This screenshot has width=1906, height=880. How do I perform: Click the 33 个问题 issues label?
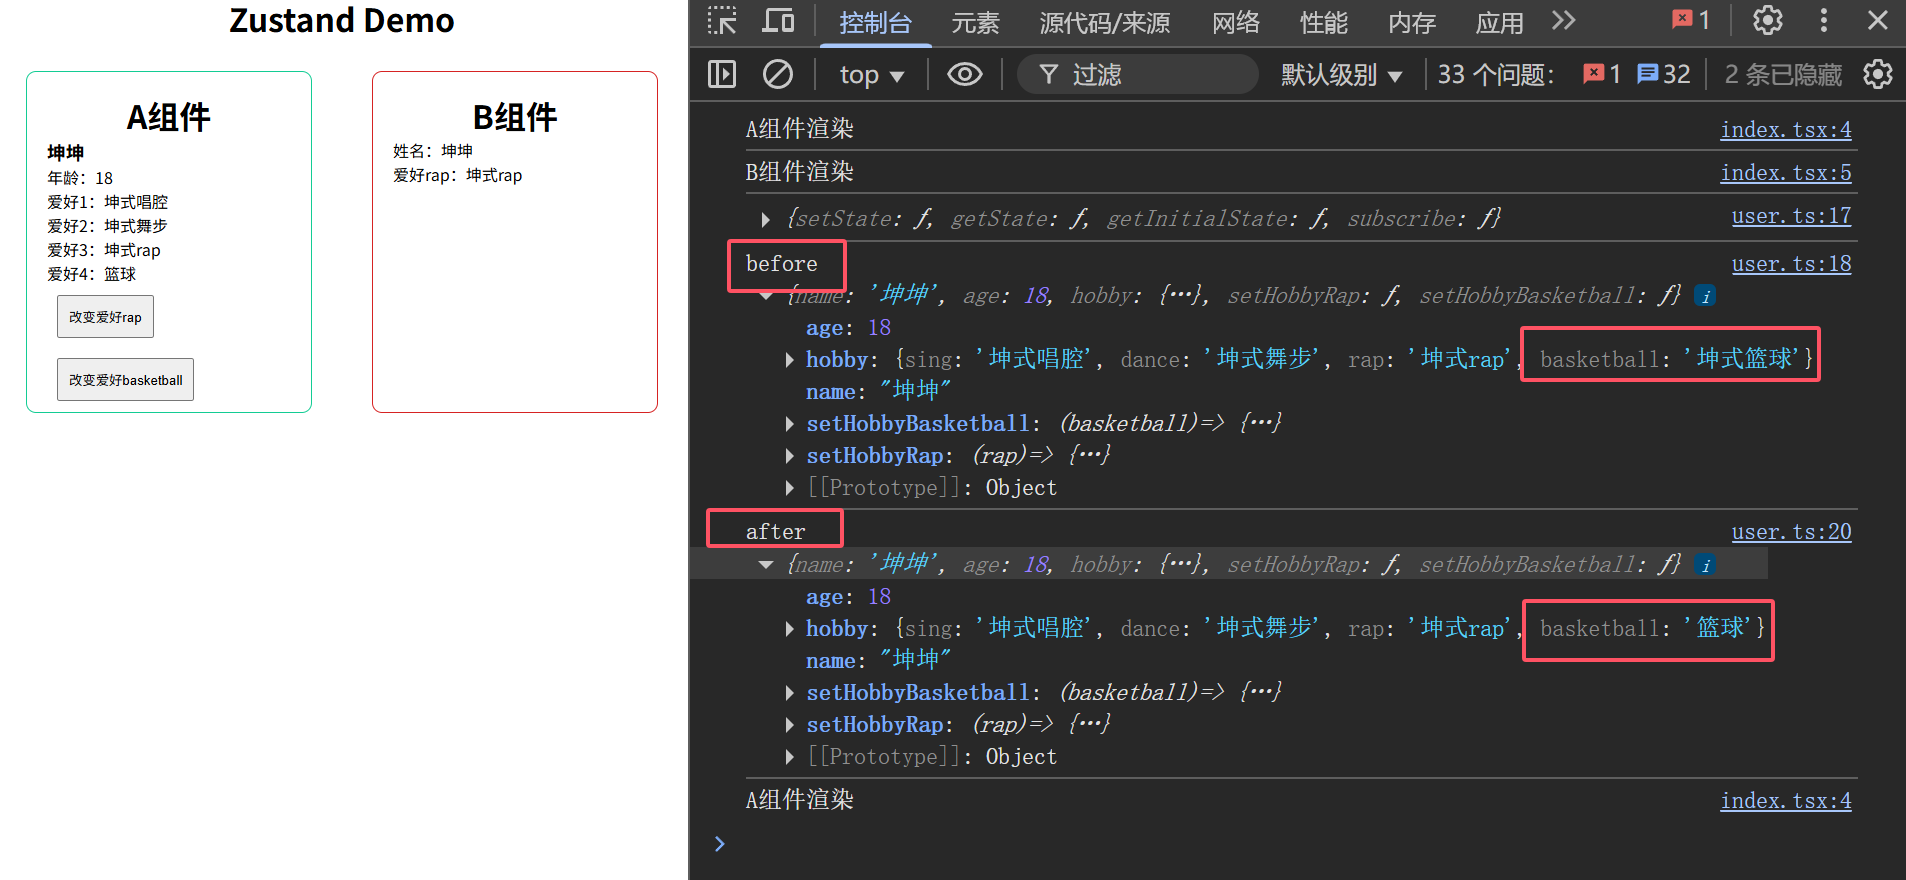click(1496, 75)
